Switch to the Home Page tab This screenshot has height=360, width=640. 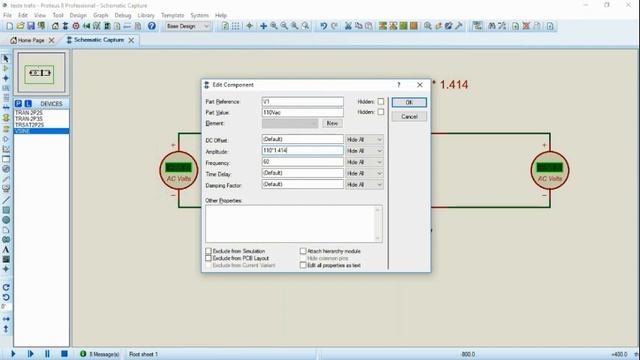[31, 40]
